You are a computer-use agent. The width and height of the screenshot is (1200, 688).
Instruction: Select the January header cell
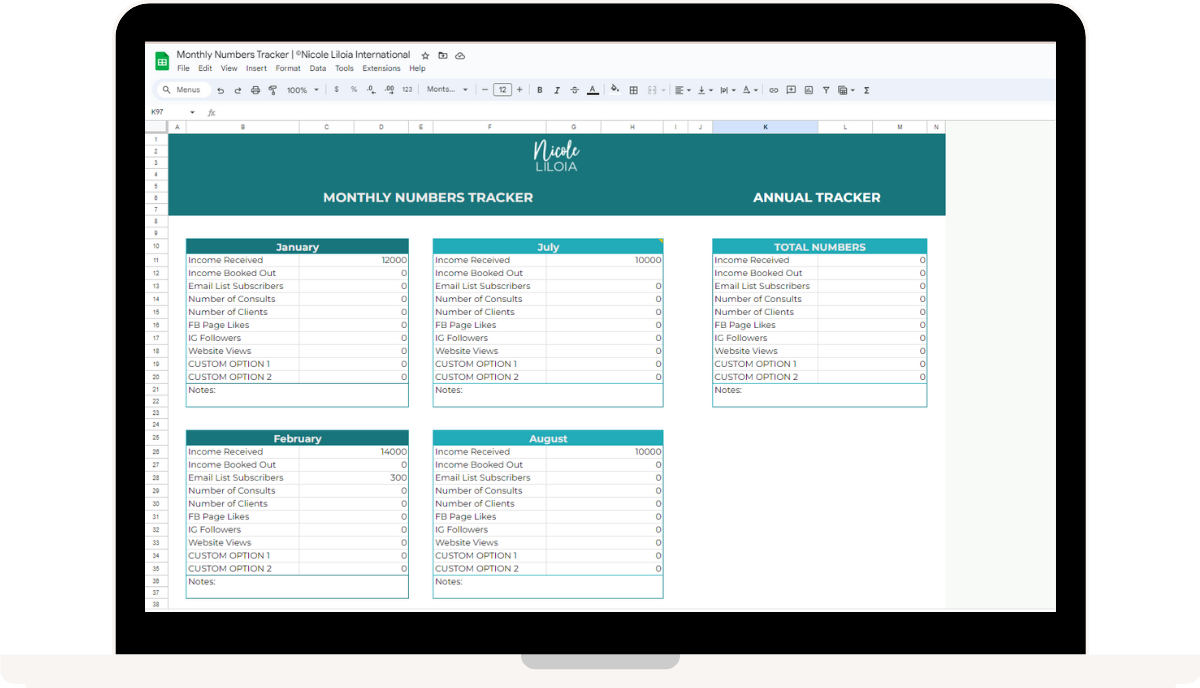pos(297,247)
